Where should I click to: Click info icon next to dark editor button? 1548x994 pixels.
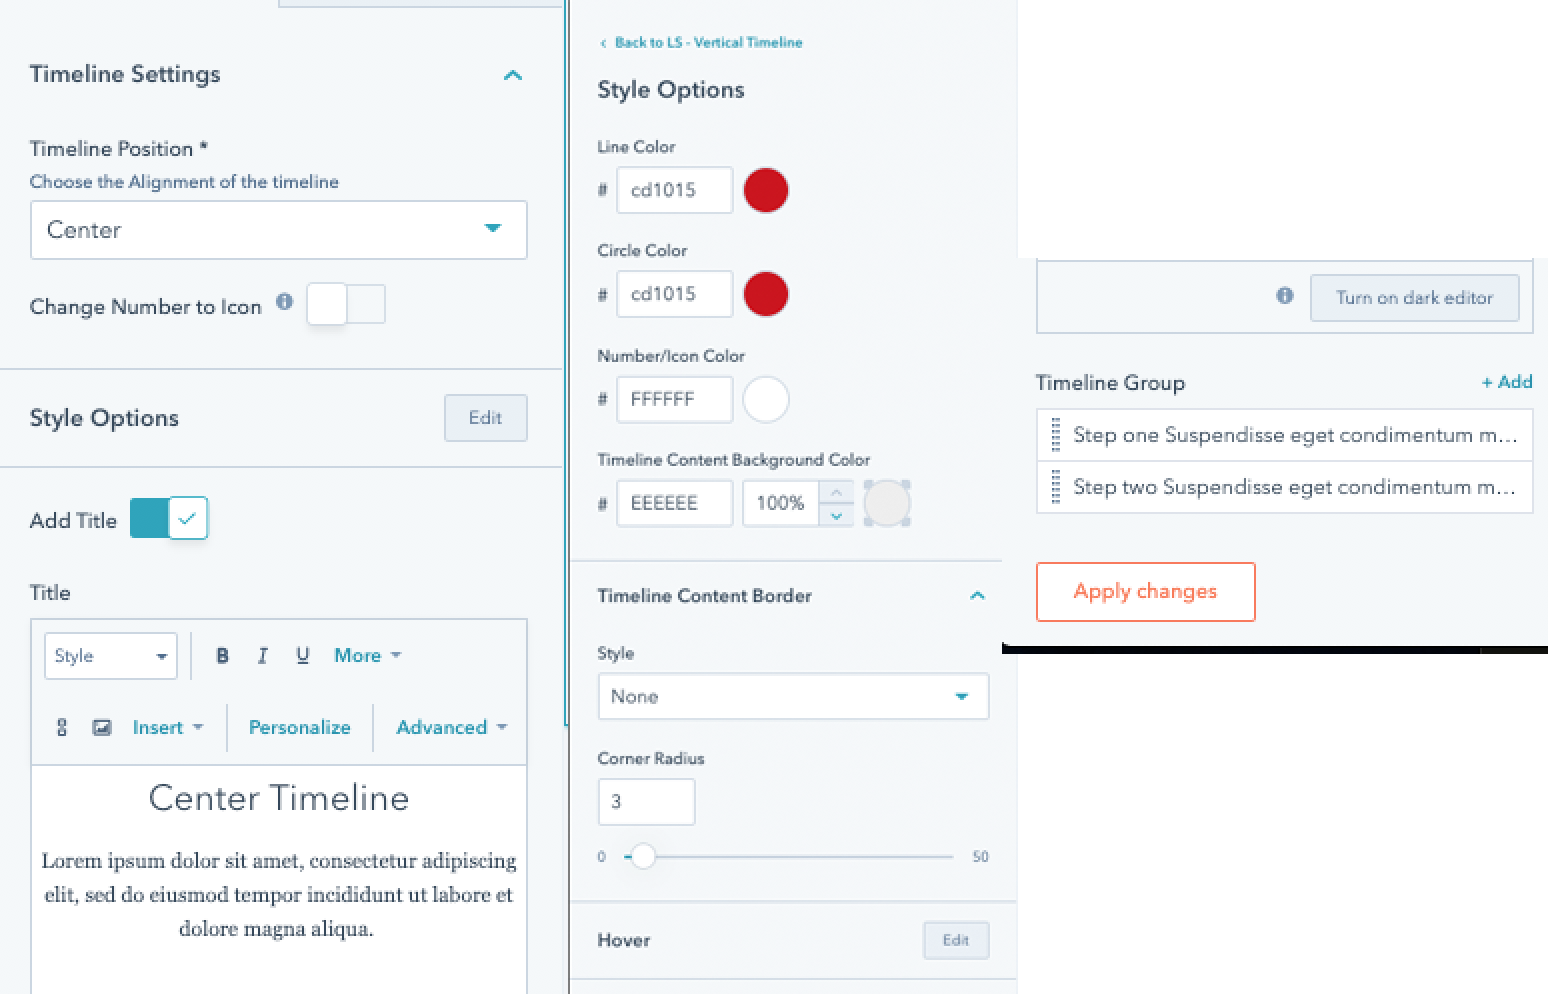(x=1285, y=295)
